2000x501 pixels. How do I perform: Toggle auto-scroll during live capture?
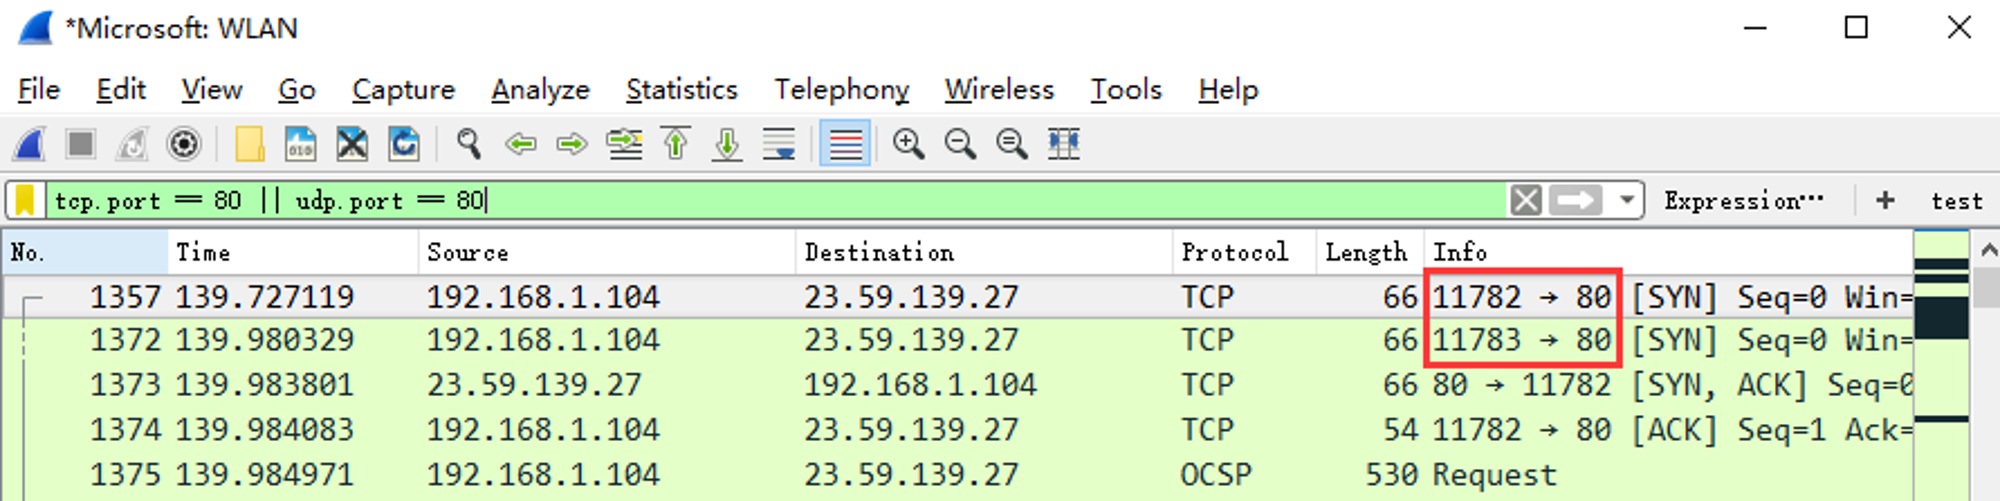779,144
